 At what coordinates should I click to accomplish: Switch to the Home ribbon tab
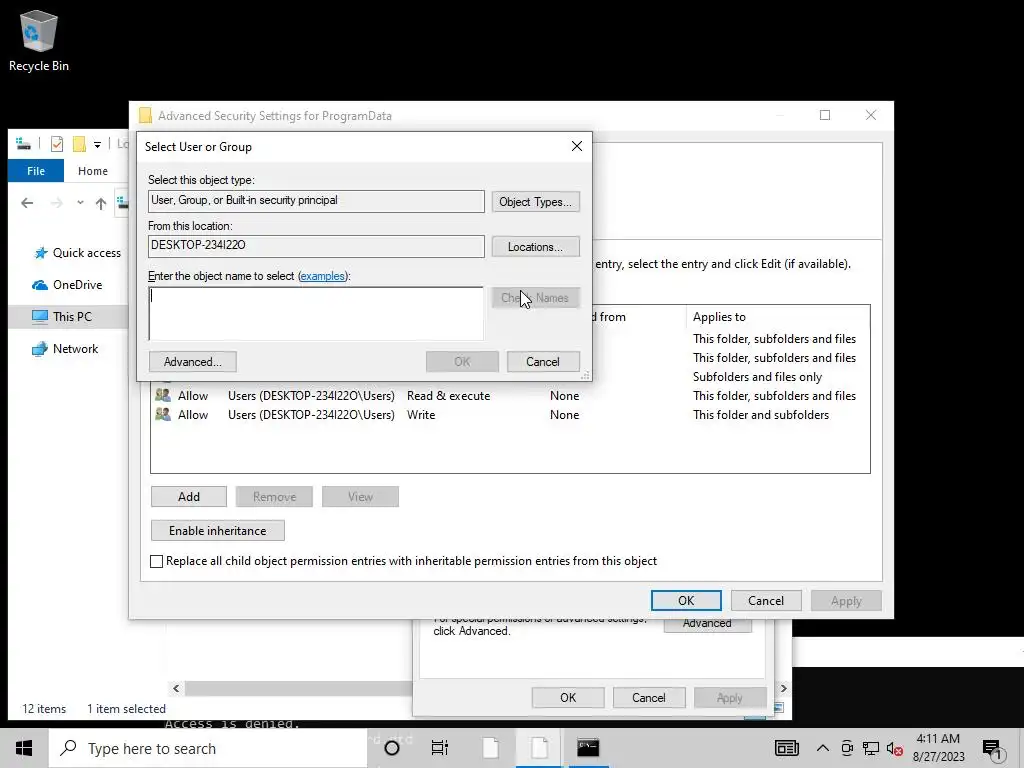(x=93, y=171)
